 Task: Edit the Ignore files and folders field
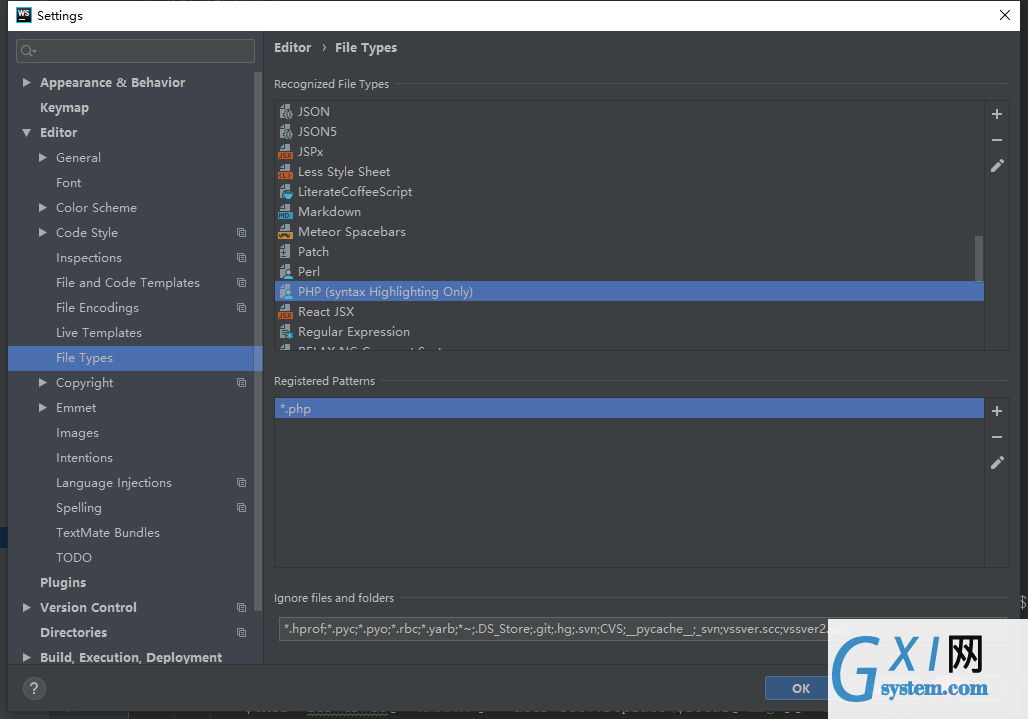(642, 629)
